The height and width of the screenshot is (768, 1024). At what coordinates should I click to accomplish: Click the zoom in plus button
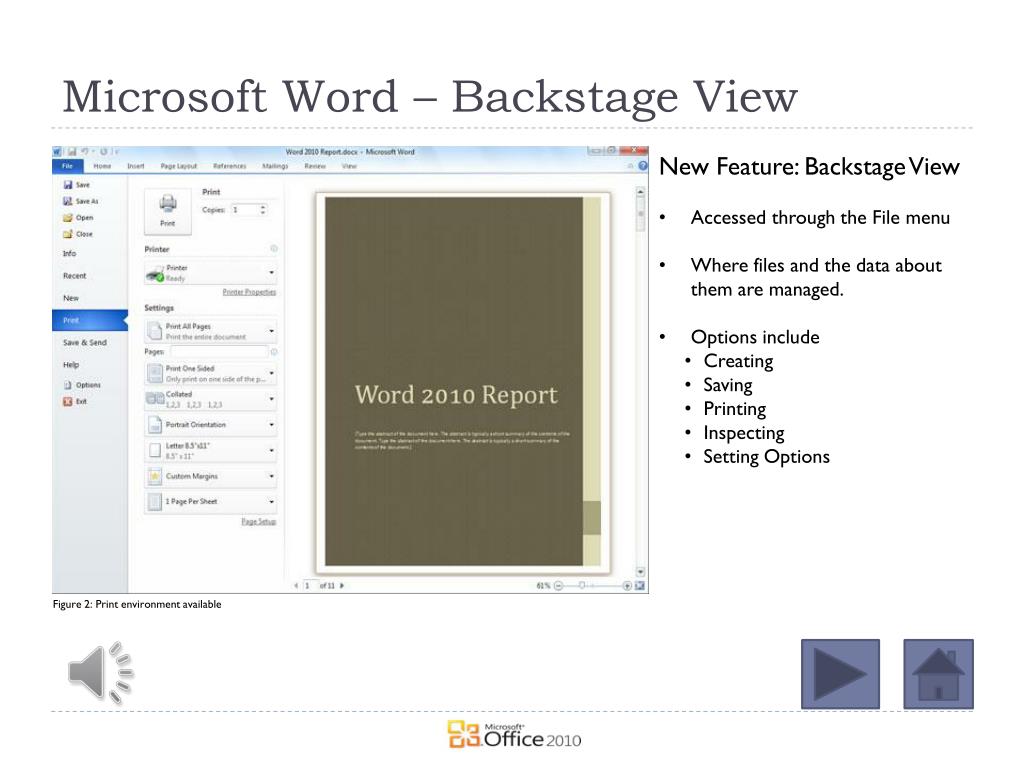627,586
